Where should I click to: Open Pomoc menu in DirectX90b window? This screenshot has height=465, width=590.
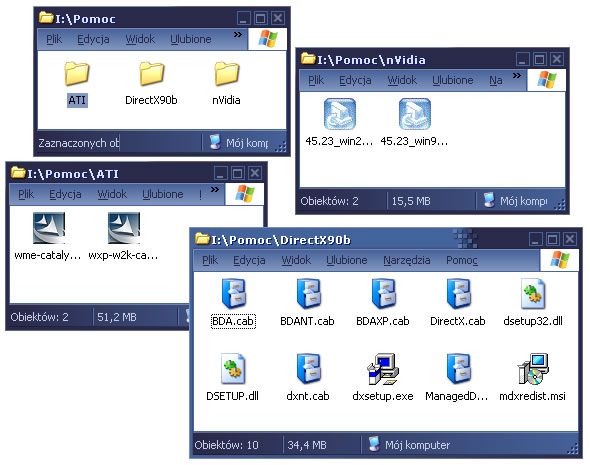pos(462,260)
